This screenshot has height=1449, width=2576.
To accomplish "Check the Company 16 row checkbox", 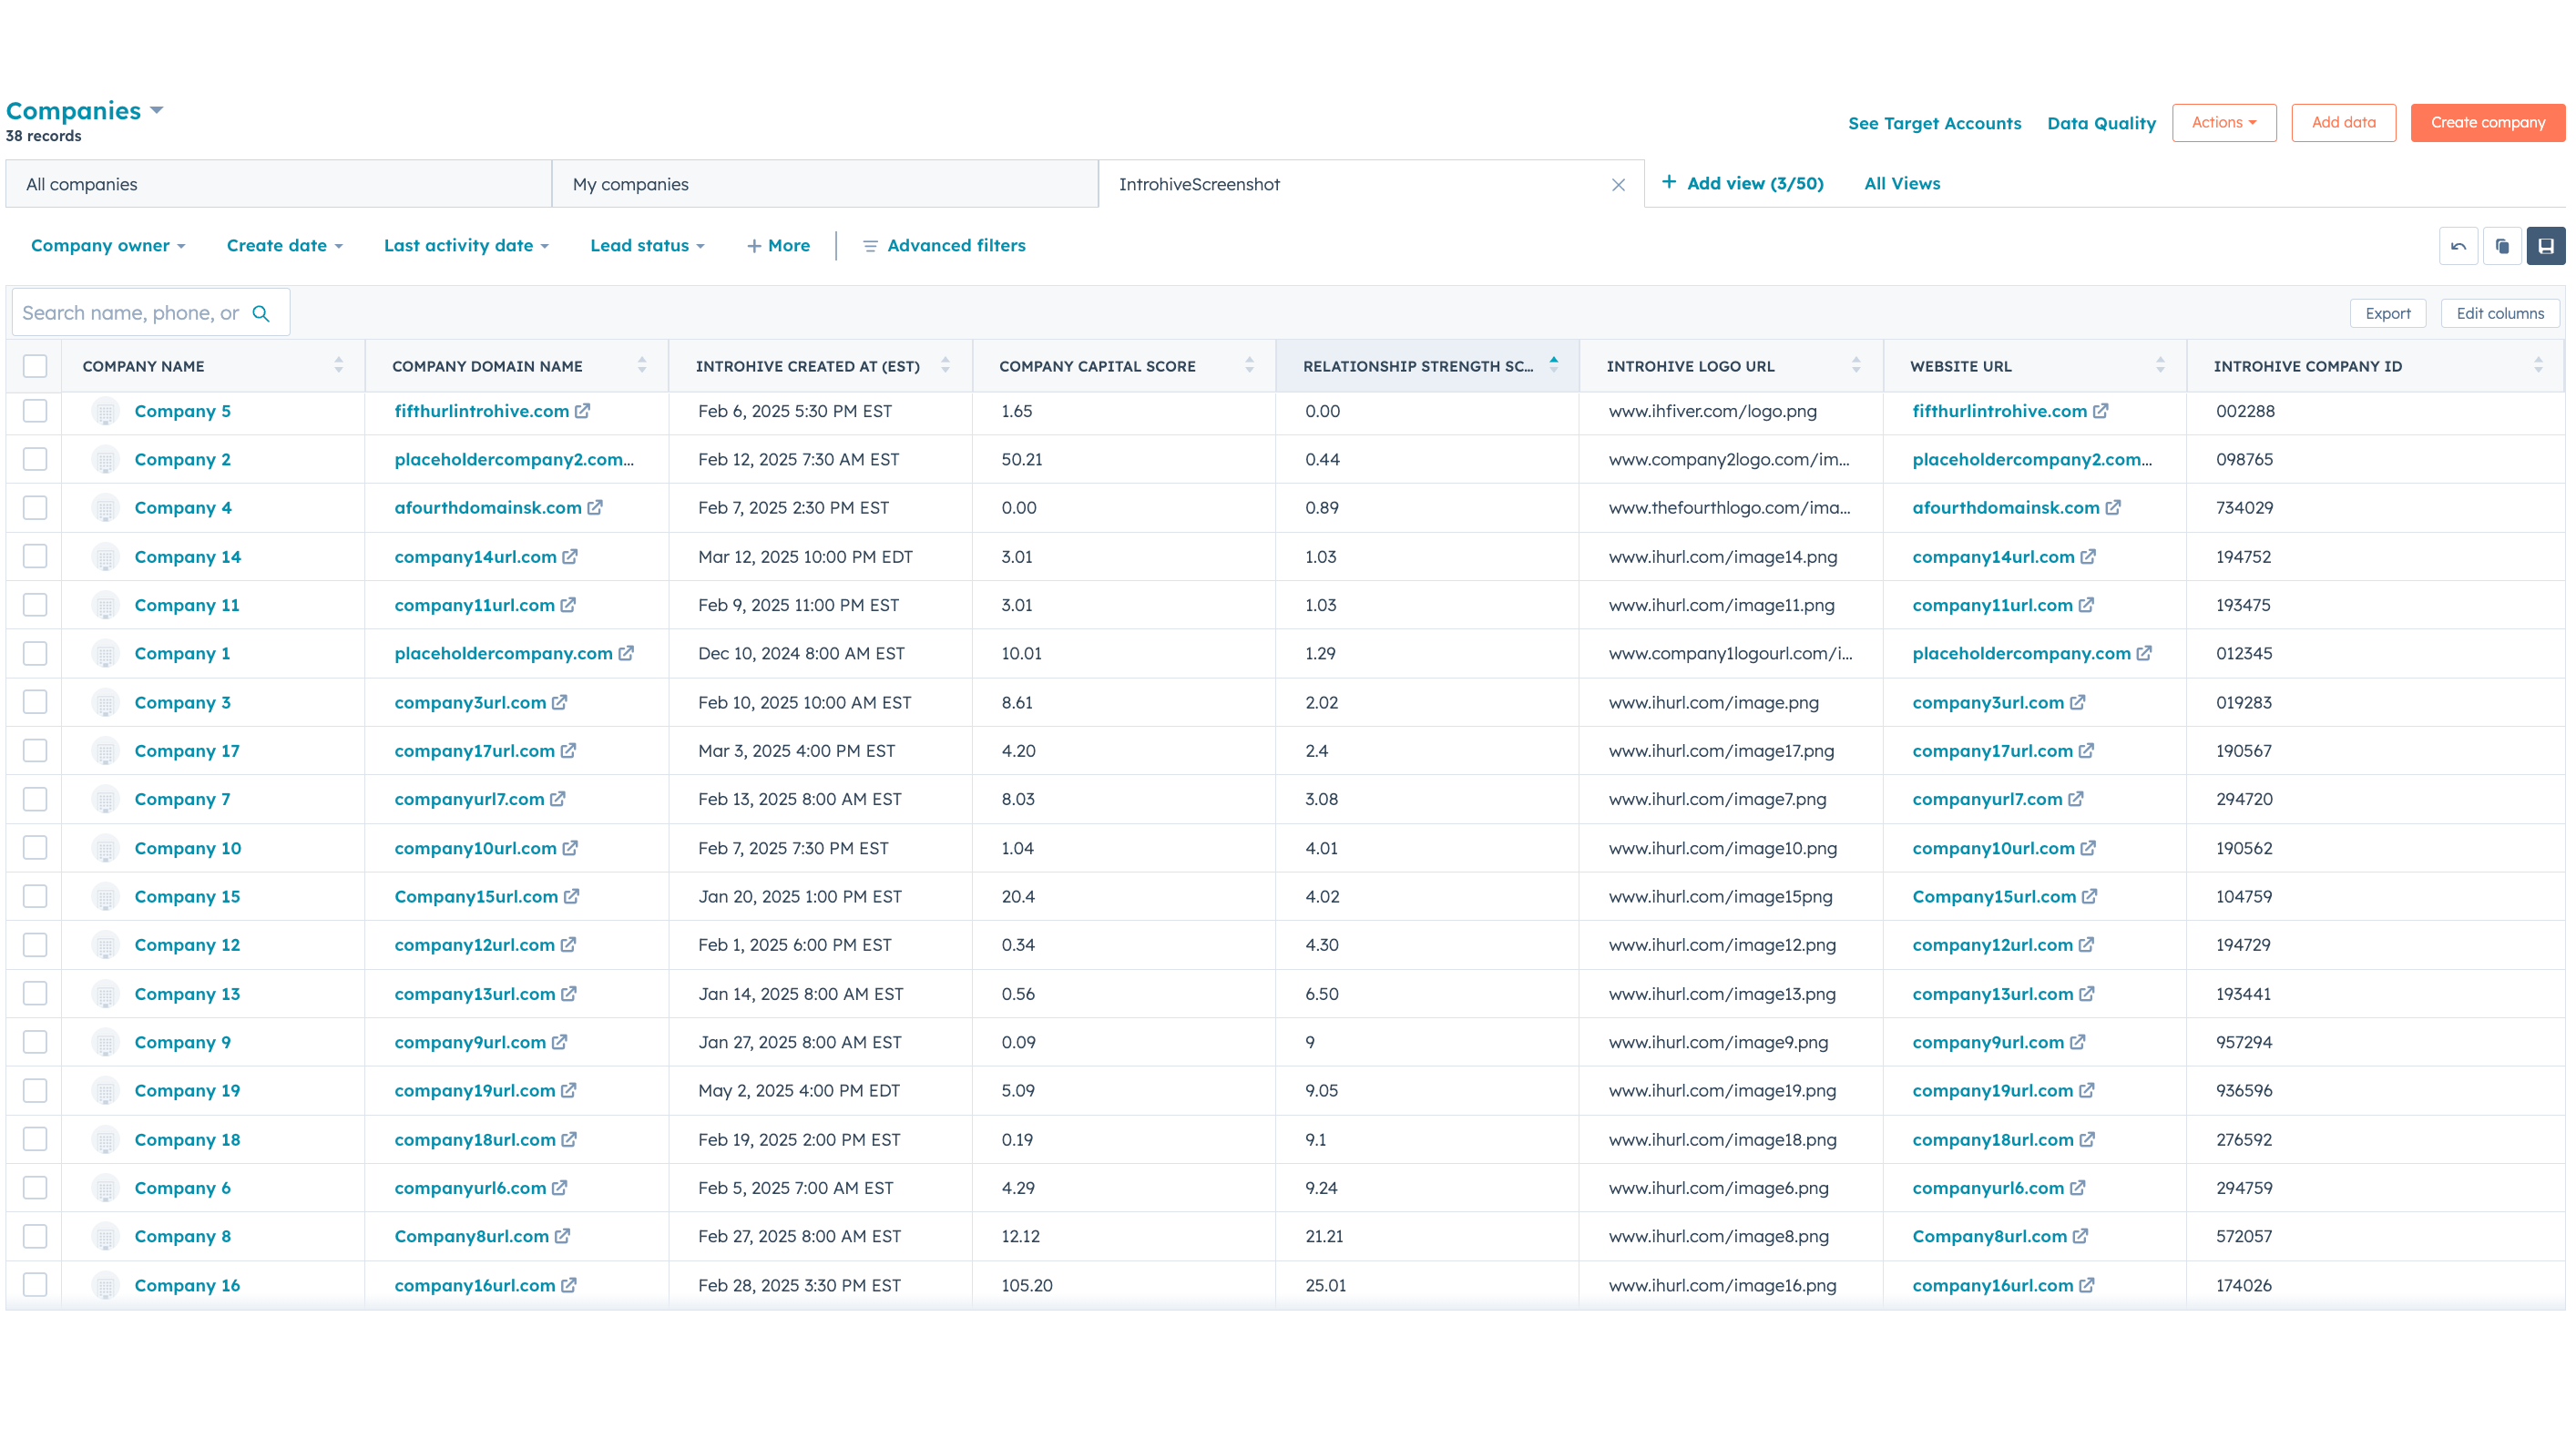I will point(35,1285).
